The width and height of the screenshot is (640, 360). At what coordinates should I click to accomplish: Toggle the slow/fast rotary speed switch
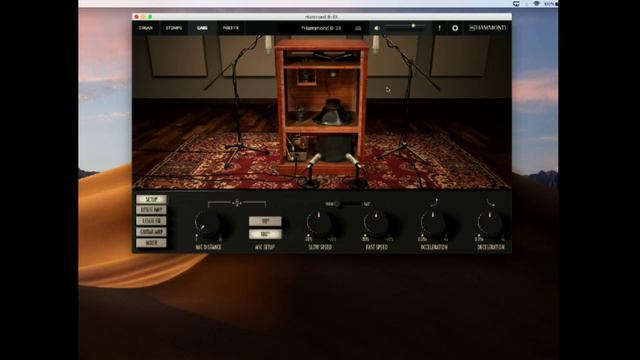[x=348, y=204]
